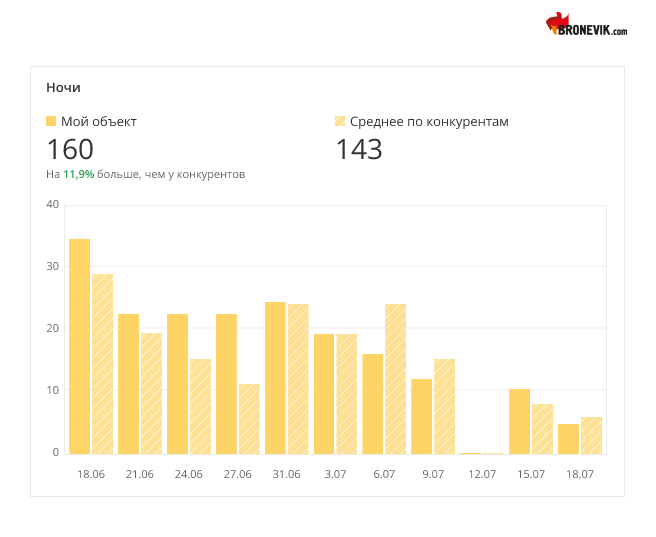The width and height of the screenshot is (656, 537).
Task: Click the hatched competitor bar for 18.06
Action: tap(102, 364)
